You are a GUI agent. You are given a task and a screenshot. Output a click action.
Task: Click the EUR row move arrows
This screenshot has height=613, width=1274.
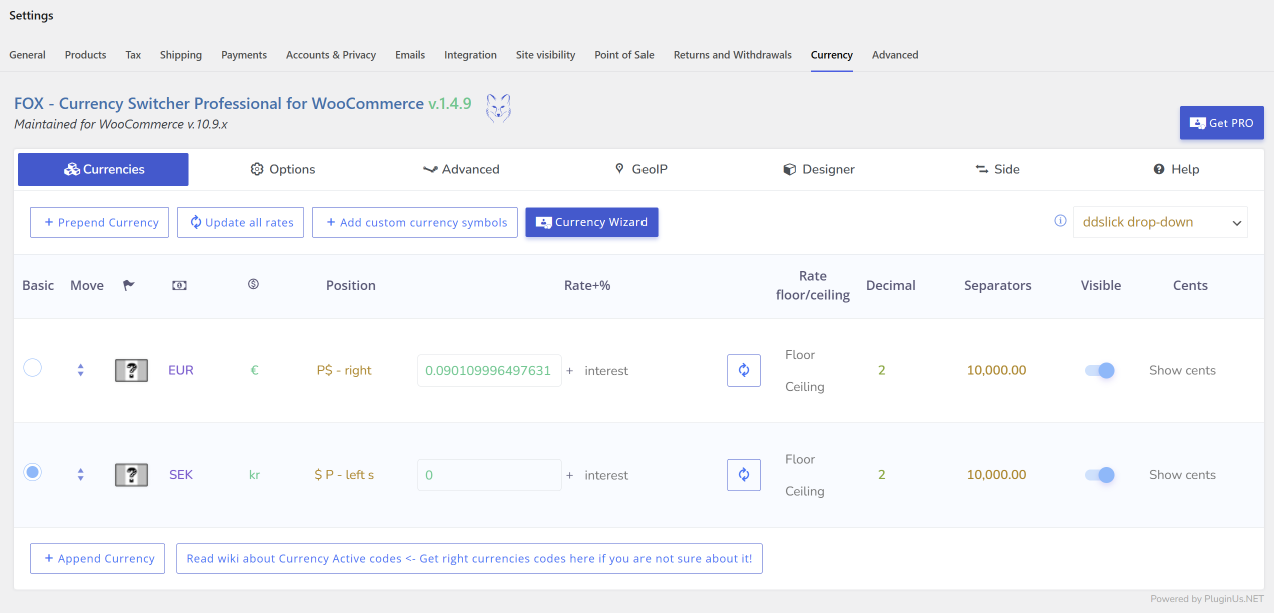80,370
